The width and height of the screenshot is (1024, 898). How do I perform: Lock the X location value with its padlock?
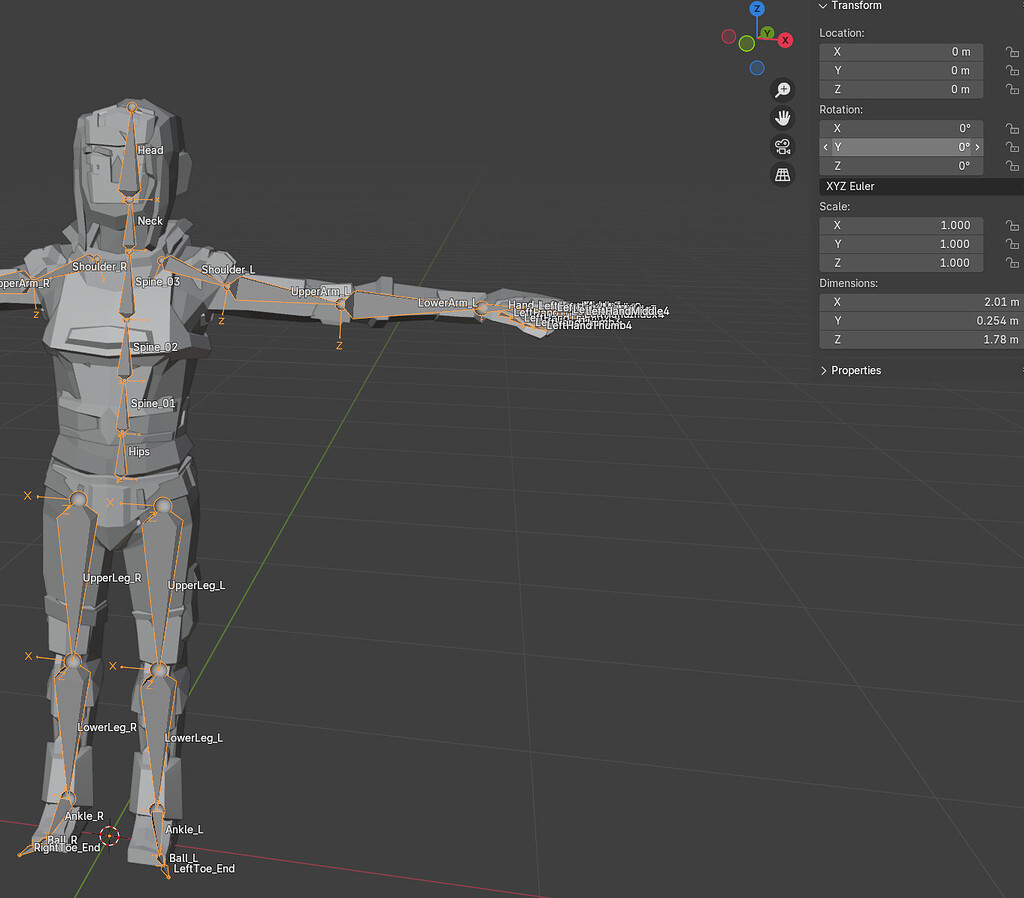pyautogui.click(x=1011, y=51)
